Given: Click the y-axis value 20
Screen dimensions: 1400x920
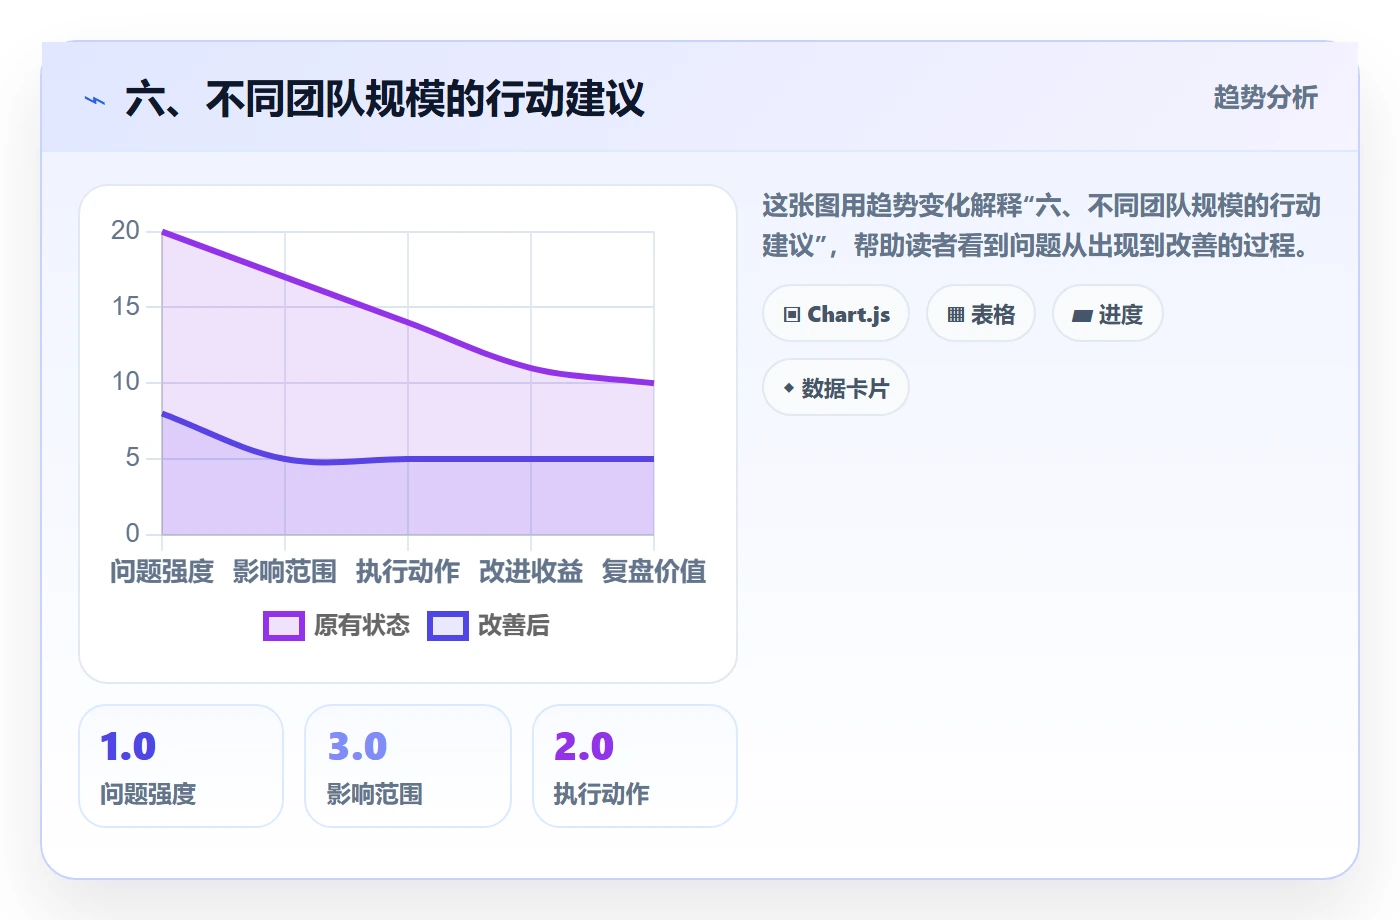Looking at the screenshot, I should tap(126, 231).
